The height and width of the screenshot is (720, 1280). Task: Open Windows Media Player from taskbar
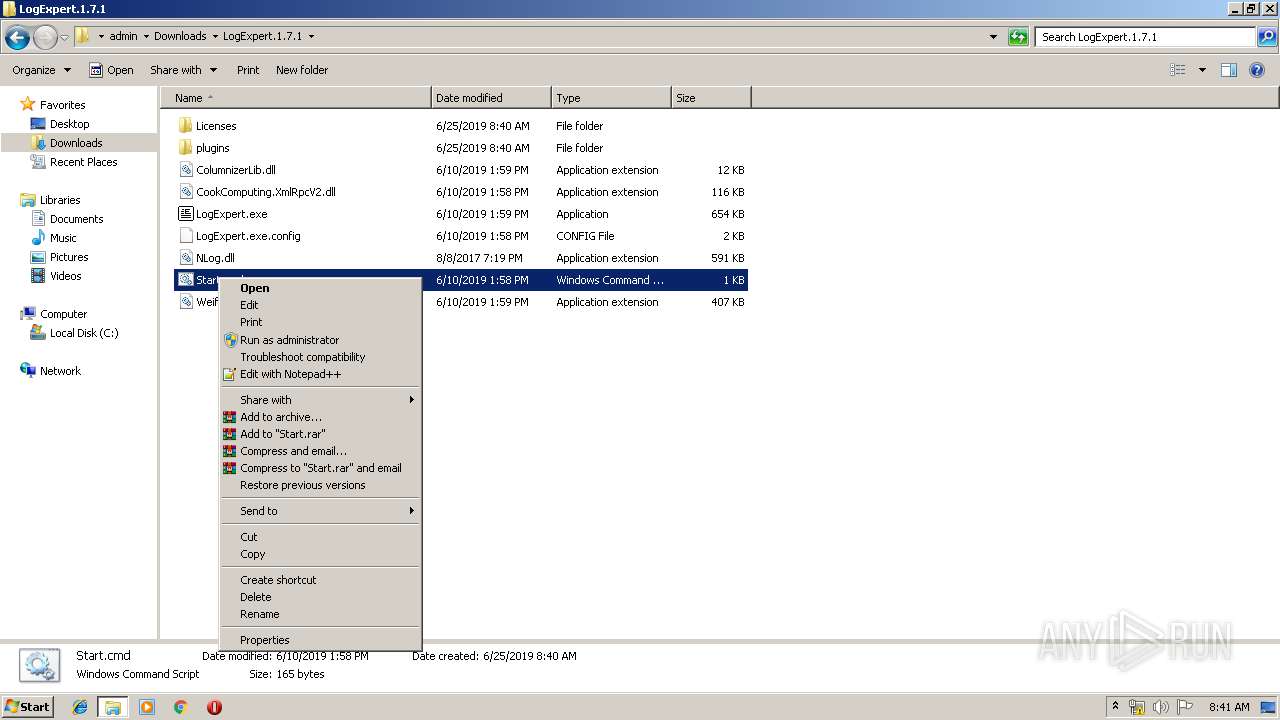(147, 707)
